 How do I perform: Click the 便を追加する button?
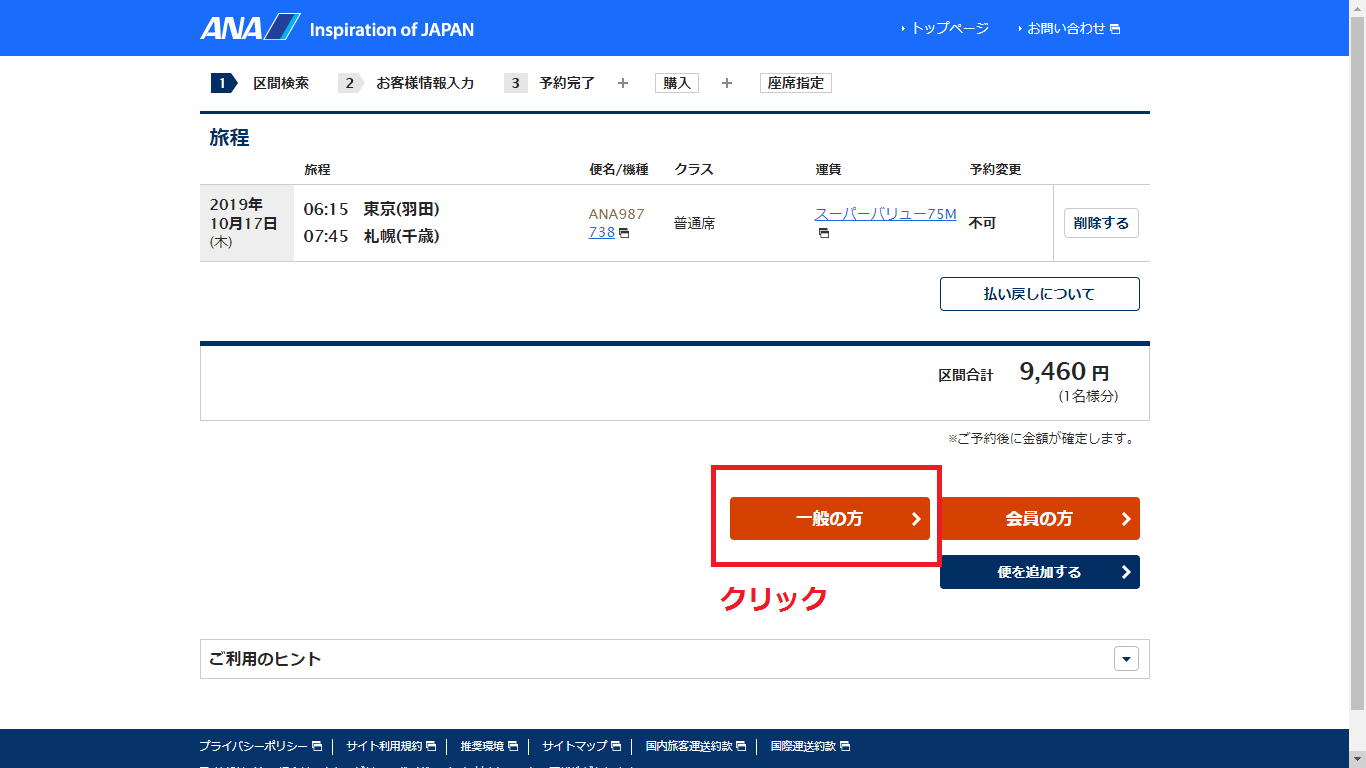coord(1039,572)
